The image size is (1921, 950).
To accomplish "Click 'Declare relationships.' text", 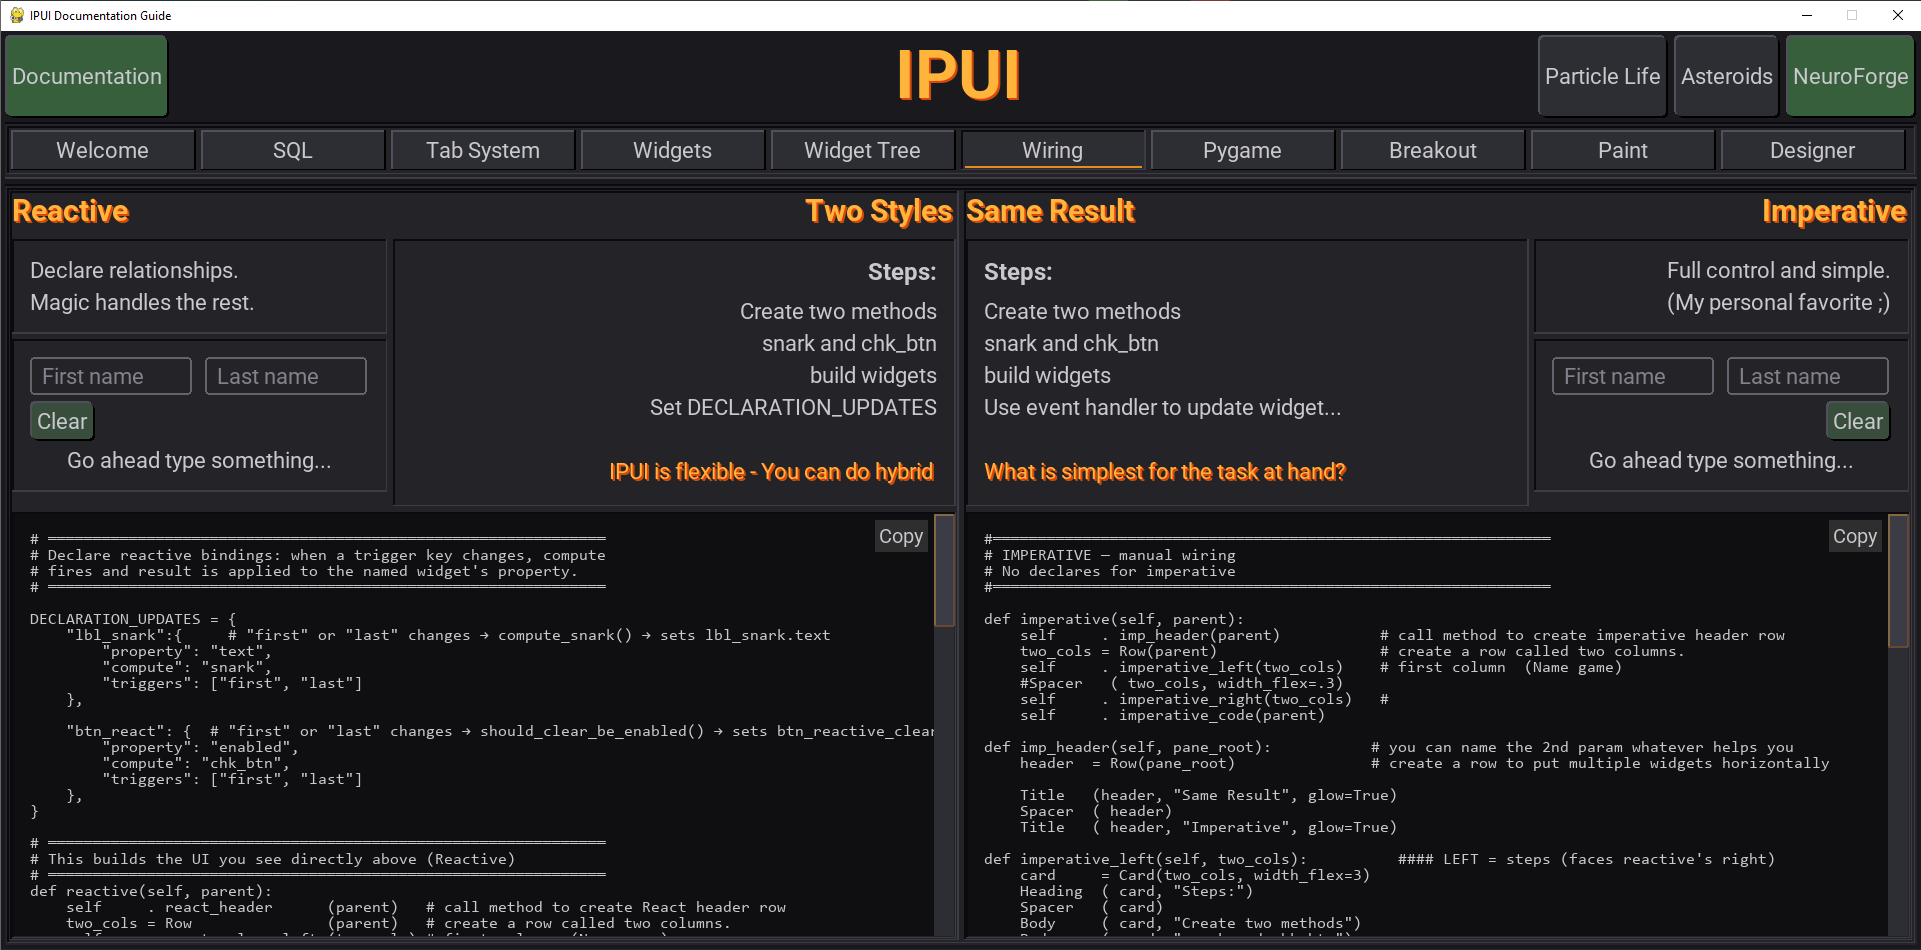I will point(134,270).
